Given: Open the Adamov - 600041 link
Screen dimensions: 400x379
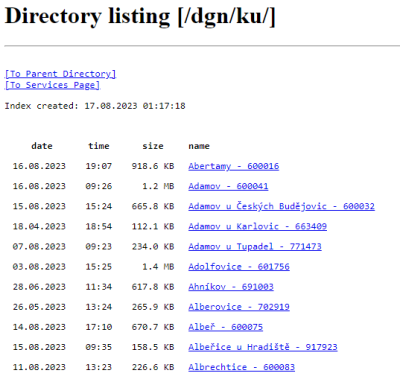Looking at the screenshot, I should (228, 186).
